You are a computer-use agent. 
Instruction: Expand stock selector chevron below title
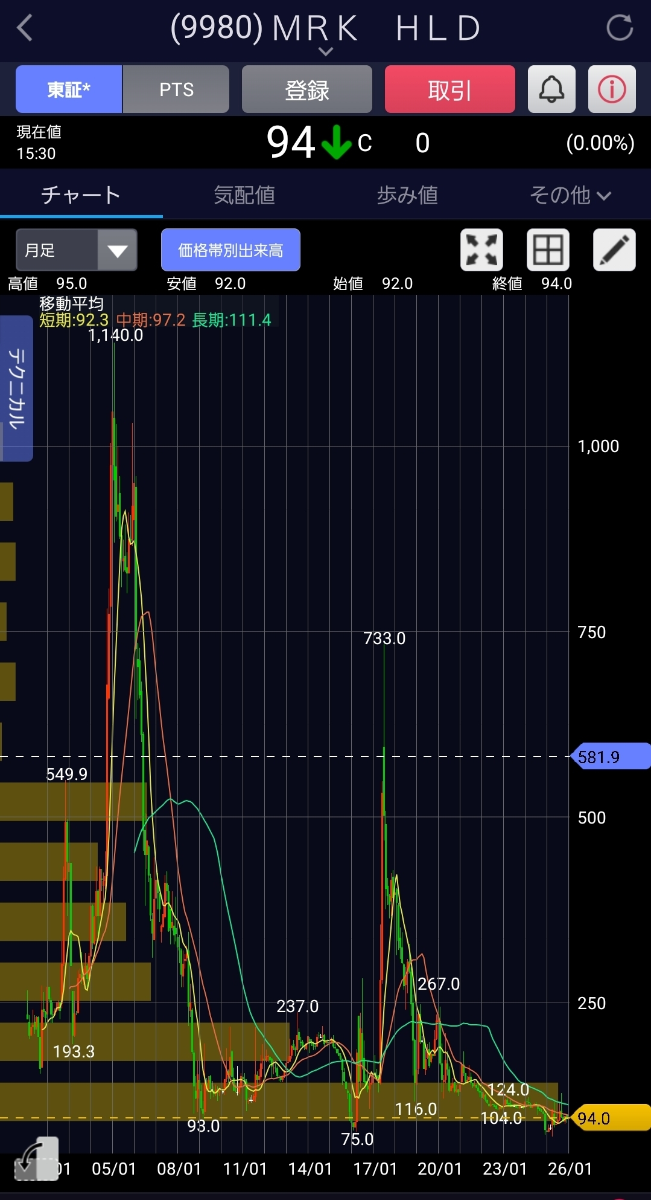tap(325, 51)
